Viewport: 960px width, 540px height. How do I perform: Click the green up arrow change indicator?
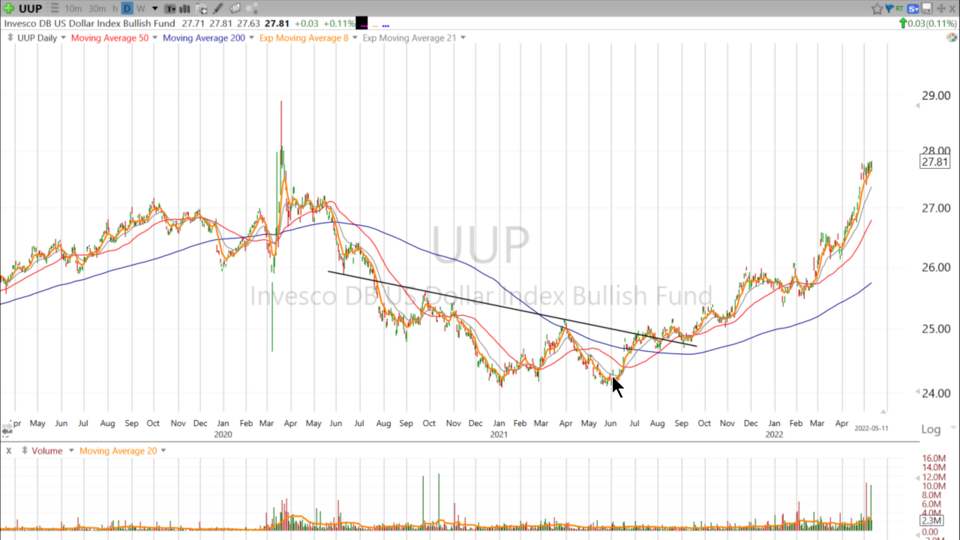point(903,23)
